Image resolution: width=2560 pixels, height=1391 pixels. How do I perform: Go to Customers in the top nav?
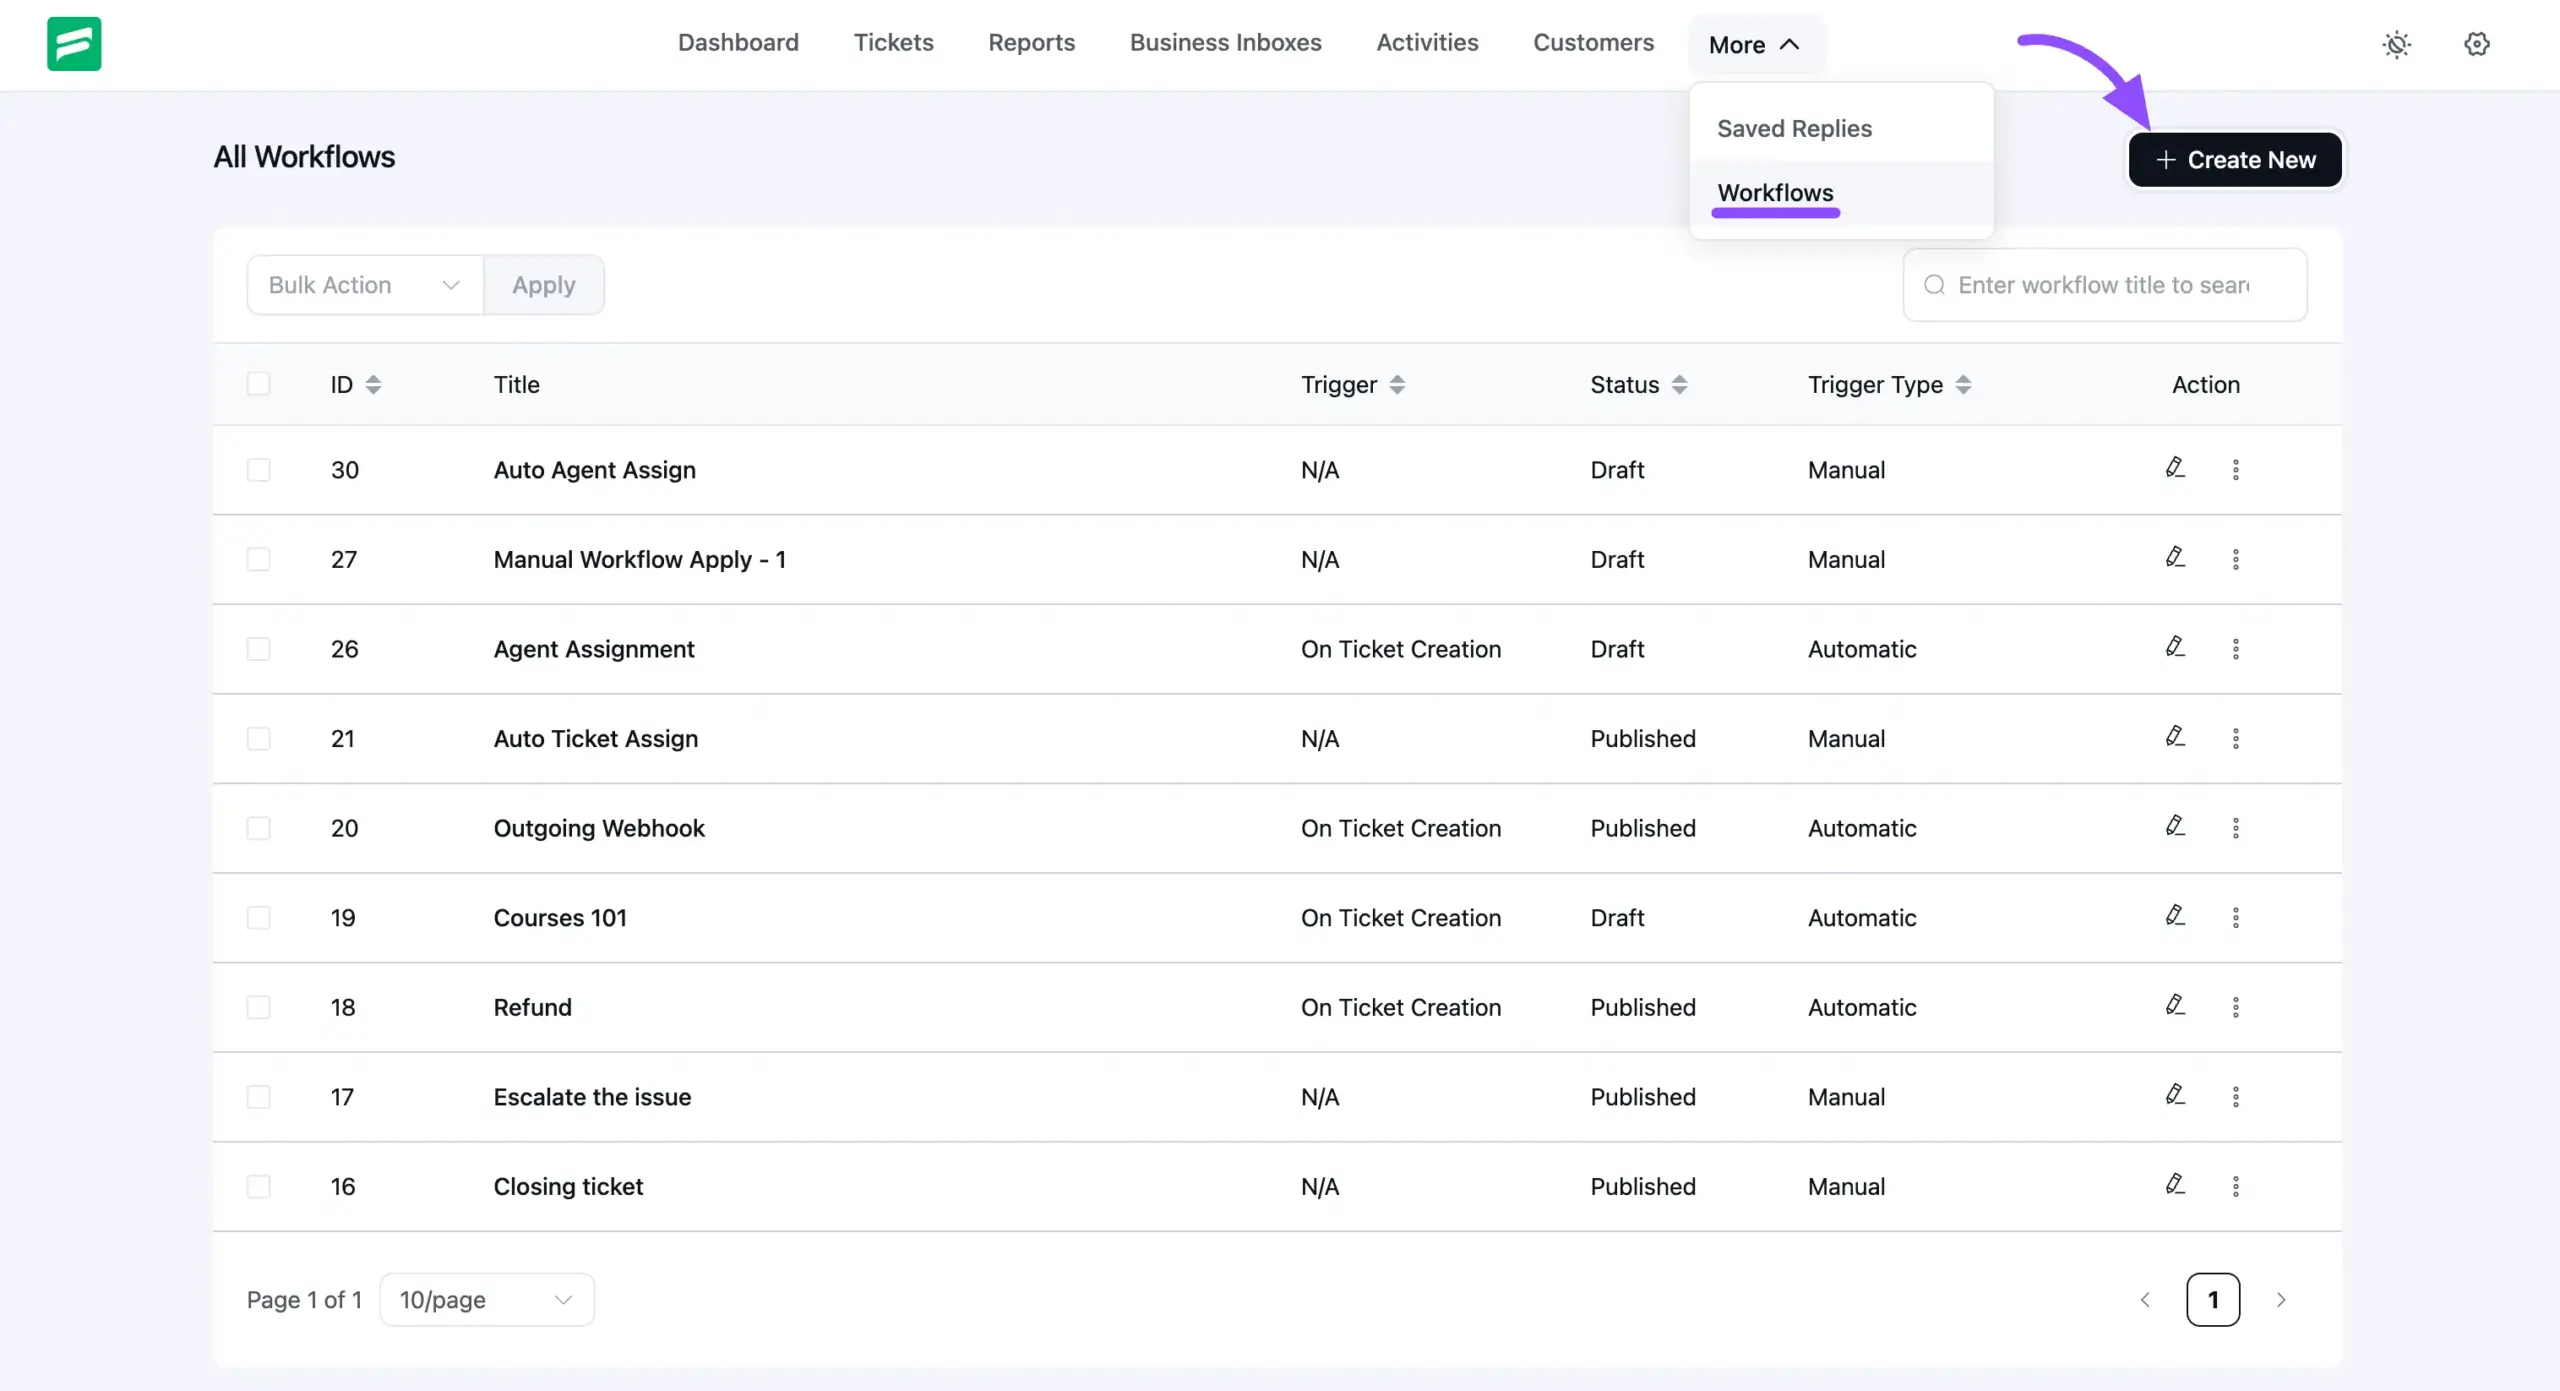[x=1593, y=43]
